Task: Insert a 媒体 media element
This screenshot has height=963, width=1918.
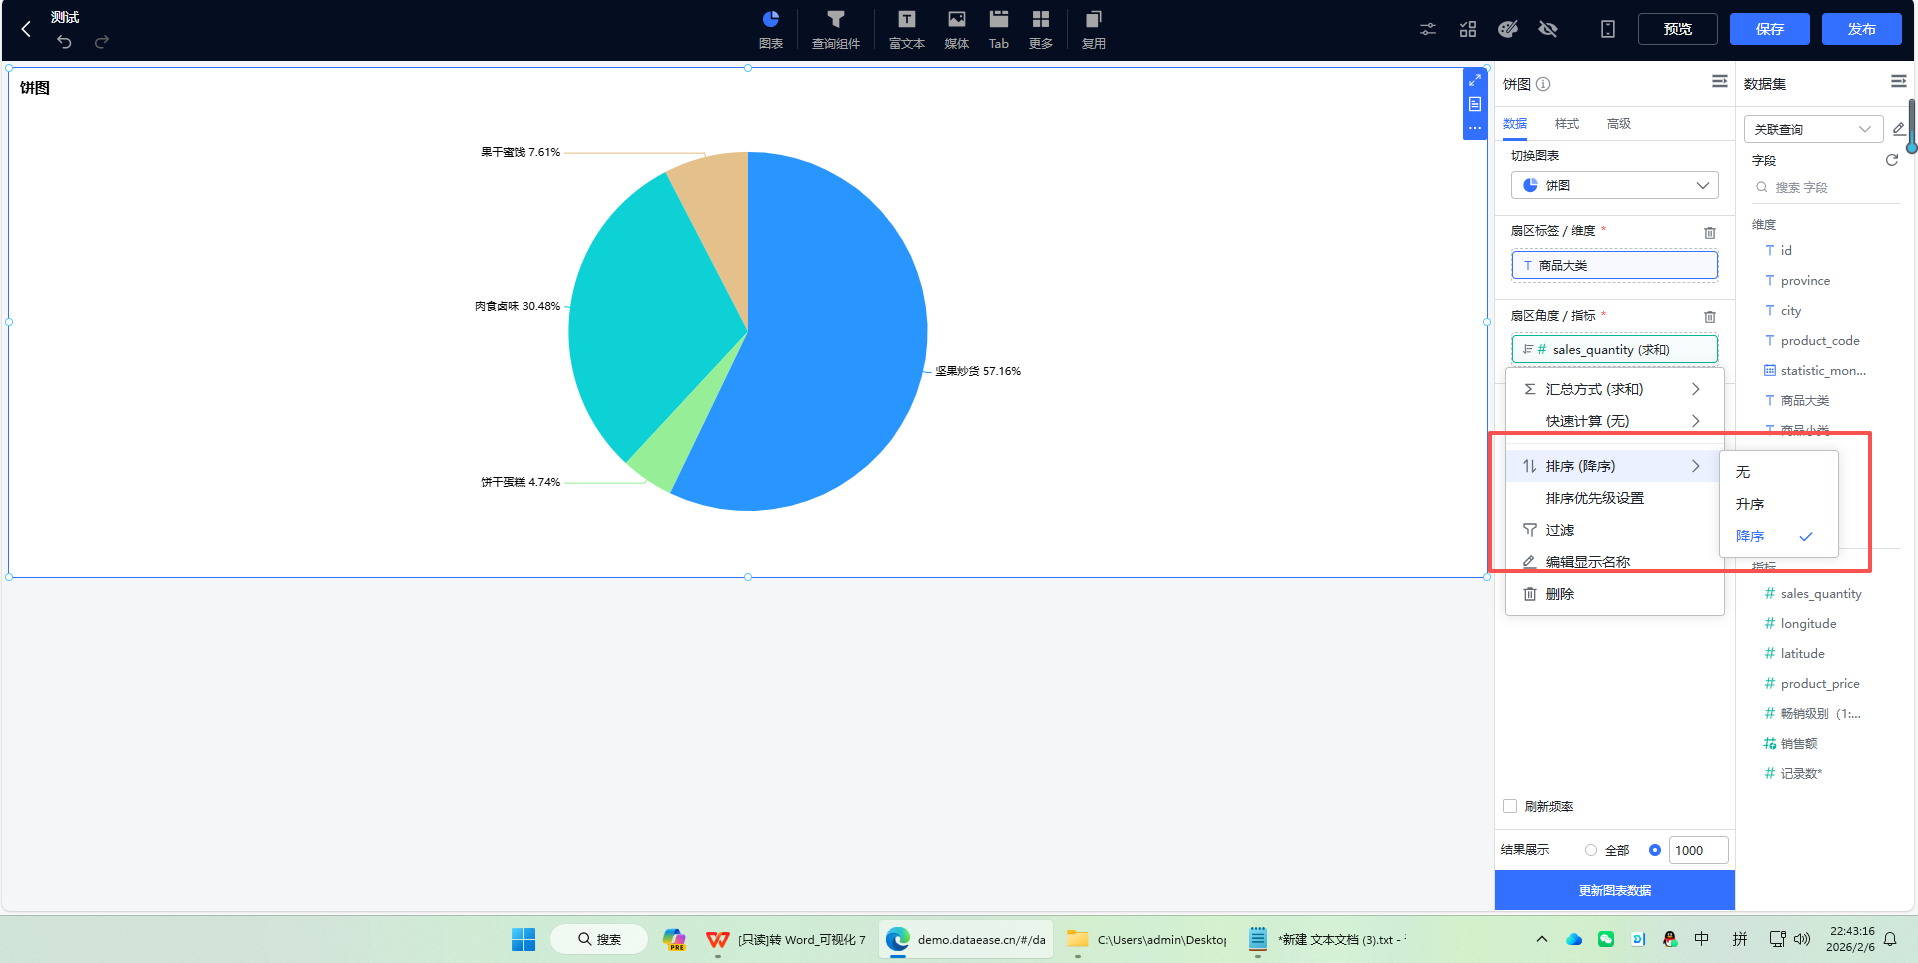Action: 957,29
